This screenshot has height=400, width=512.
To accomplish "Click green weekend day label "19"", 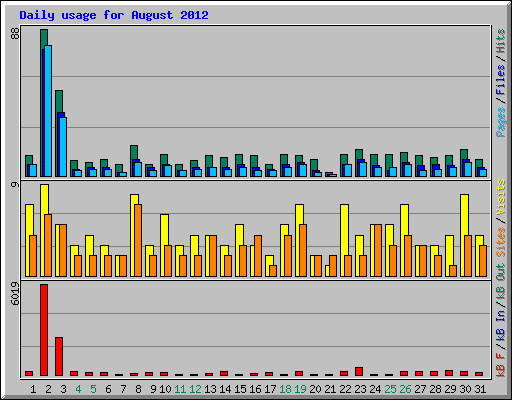I will point(300,389).
